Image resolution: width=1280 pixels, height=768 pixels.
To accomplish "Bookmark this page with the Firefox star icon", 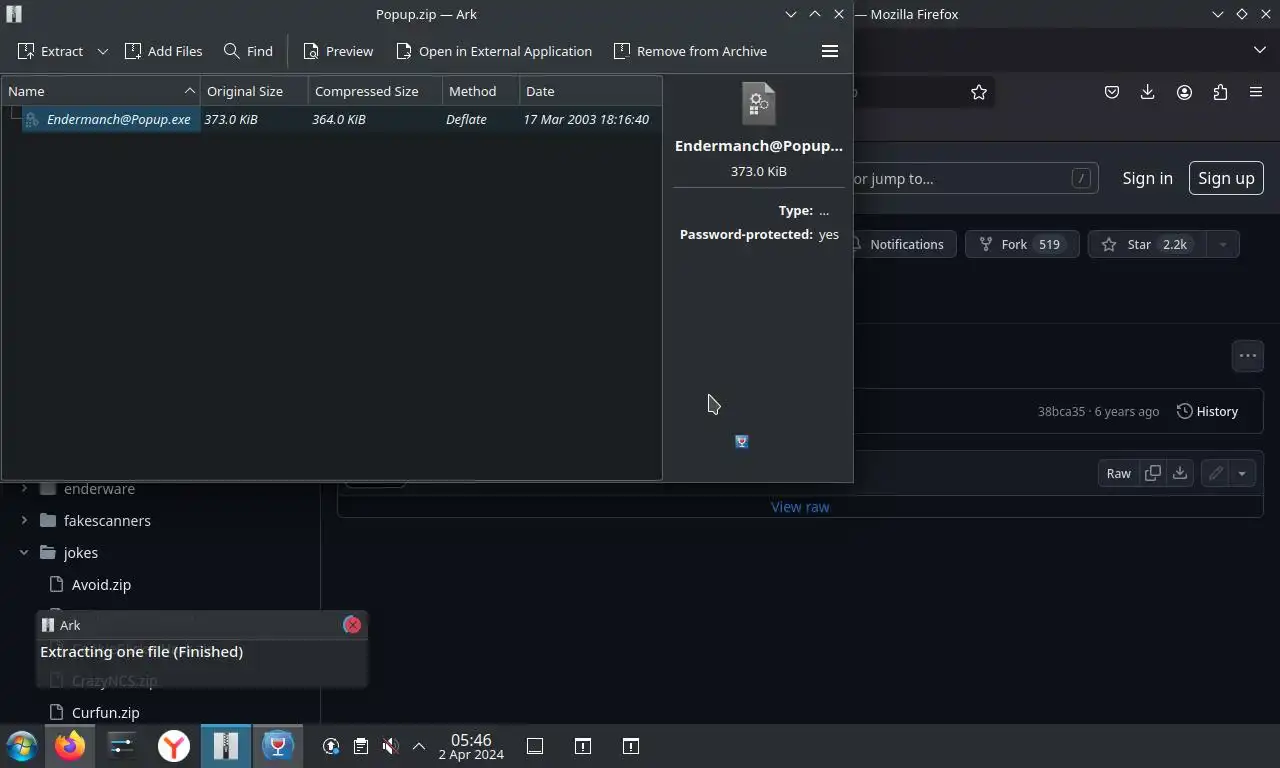I will [979, 92].
